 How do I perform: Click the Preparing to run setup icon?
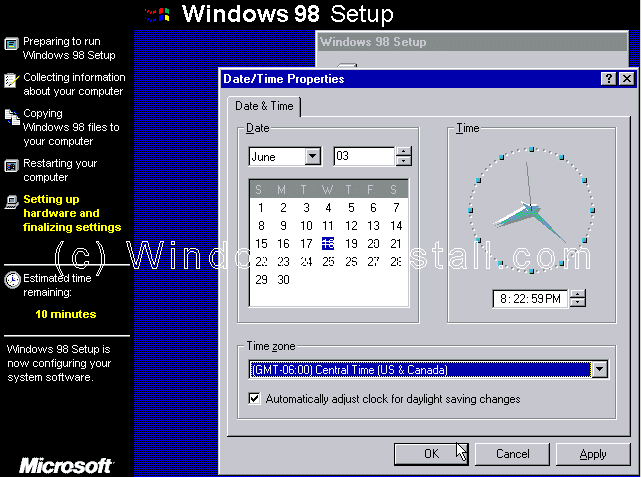click(x=11, y=44)
